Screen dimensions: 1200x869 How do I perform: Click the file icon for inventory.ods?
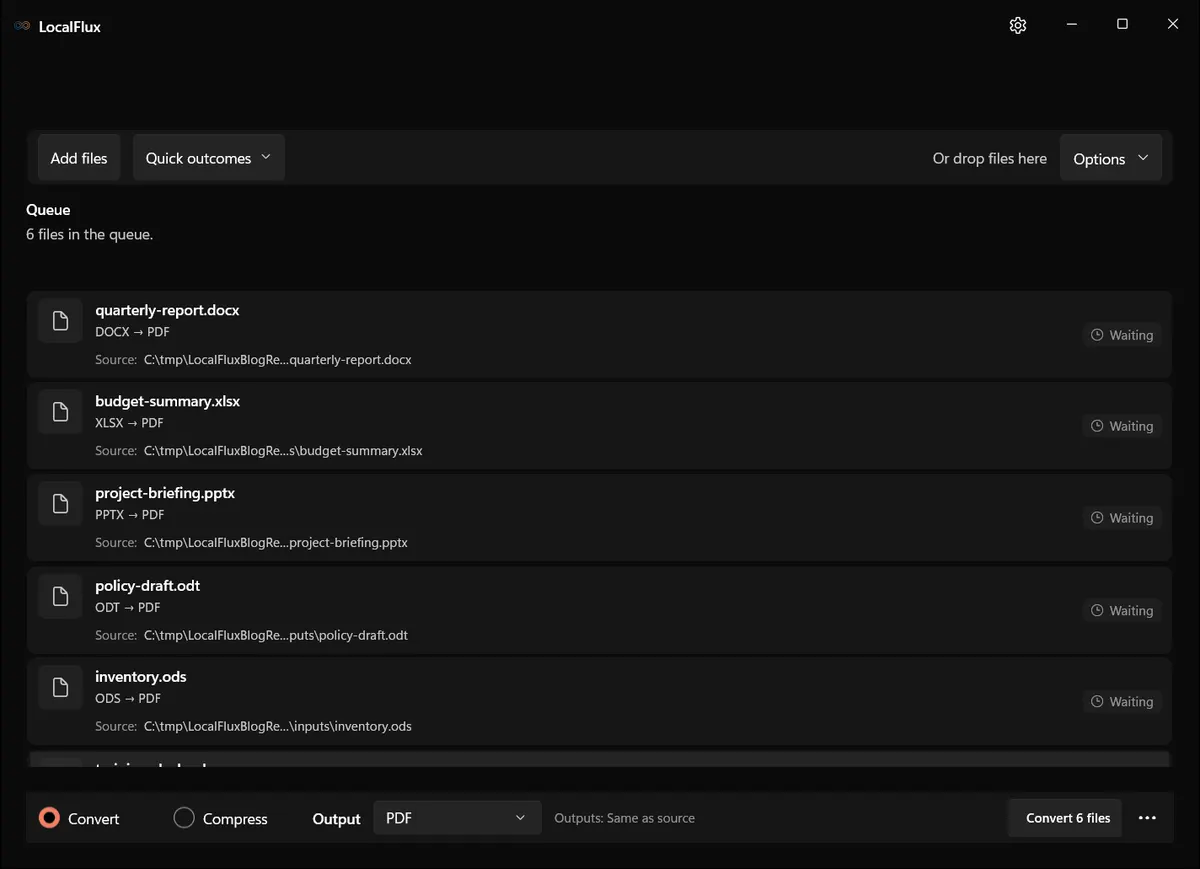(60, 687)
